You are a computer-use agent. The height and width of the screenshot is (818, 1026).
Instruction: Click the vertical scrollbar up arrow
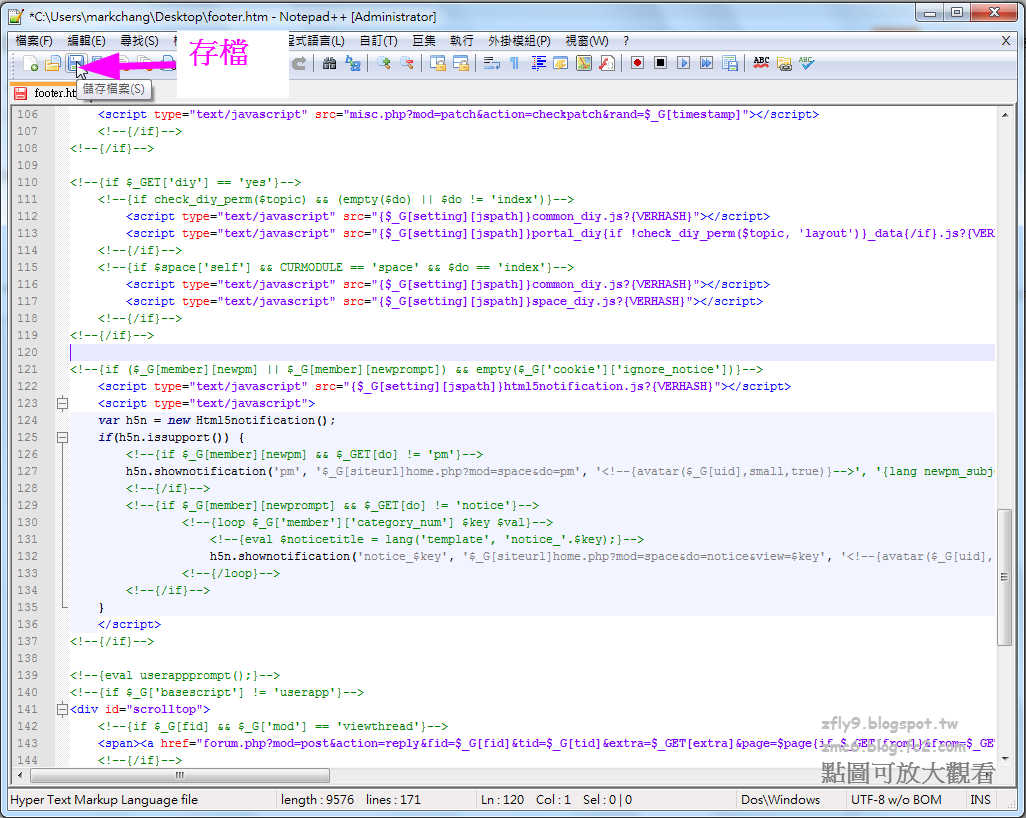[x=1004, y=115]
